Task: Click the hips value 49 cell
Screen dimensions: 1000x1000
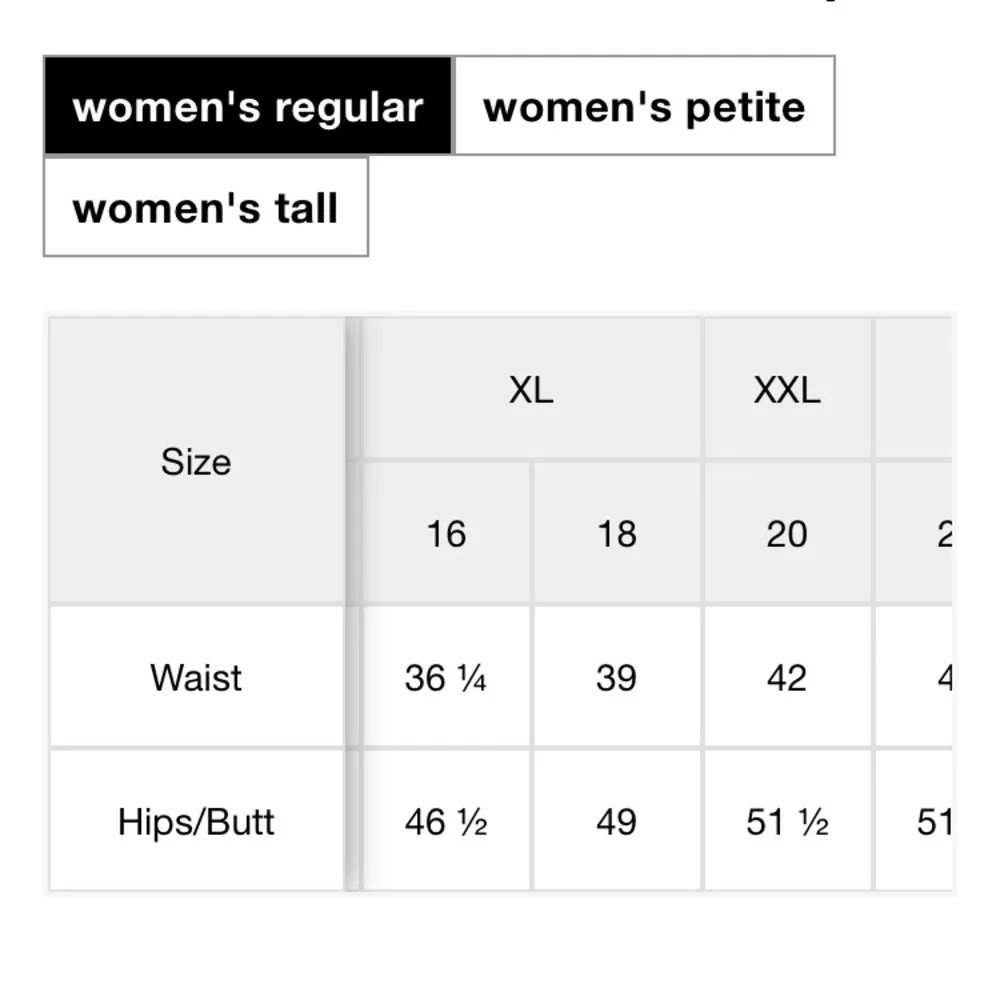Action: point(616,821)
